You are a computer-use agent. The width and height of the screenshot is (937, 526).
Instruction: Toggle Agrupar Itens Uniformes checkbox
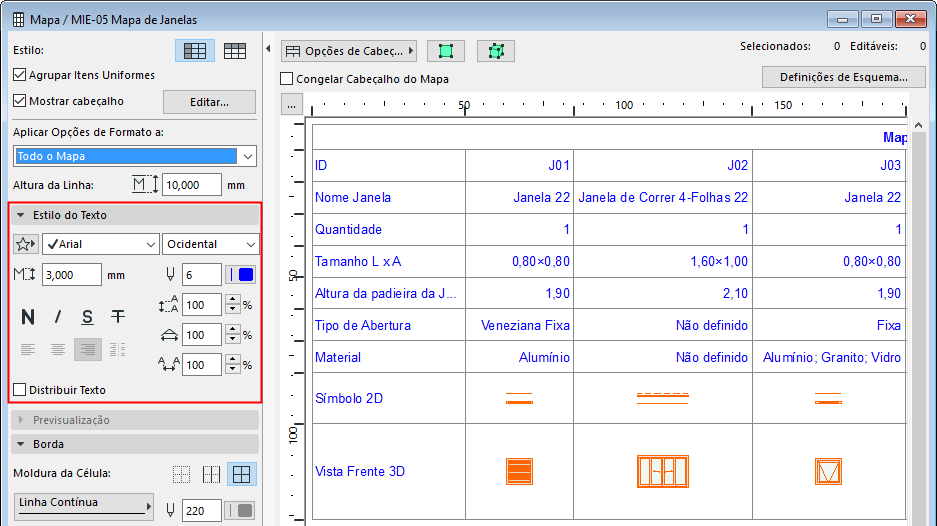[20, 75]
